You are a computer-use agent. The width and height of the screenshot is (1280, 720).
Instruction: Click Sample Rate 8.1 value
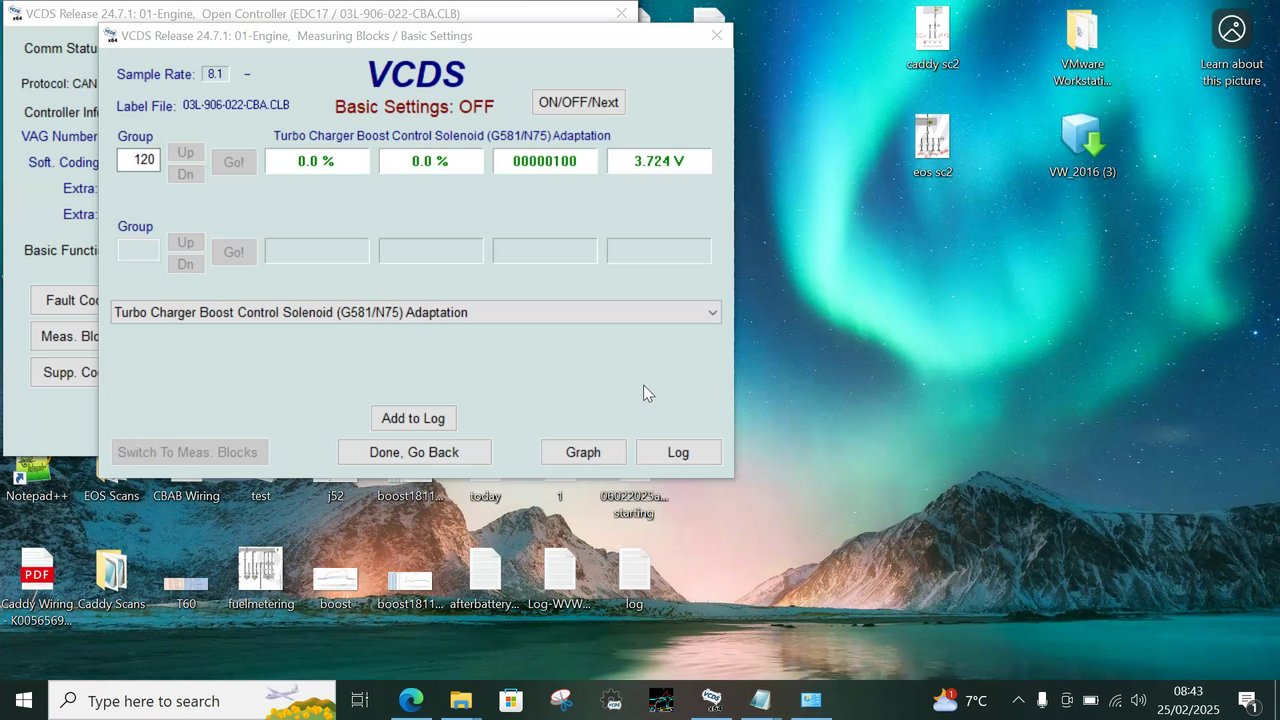tap(215, 74)
